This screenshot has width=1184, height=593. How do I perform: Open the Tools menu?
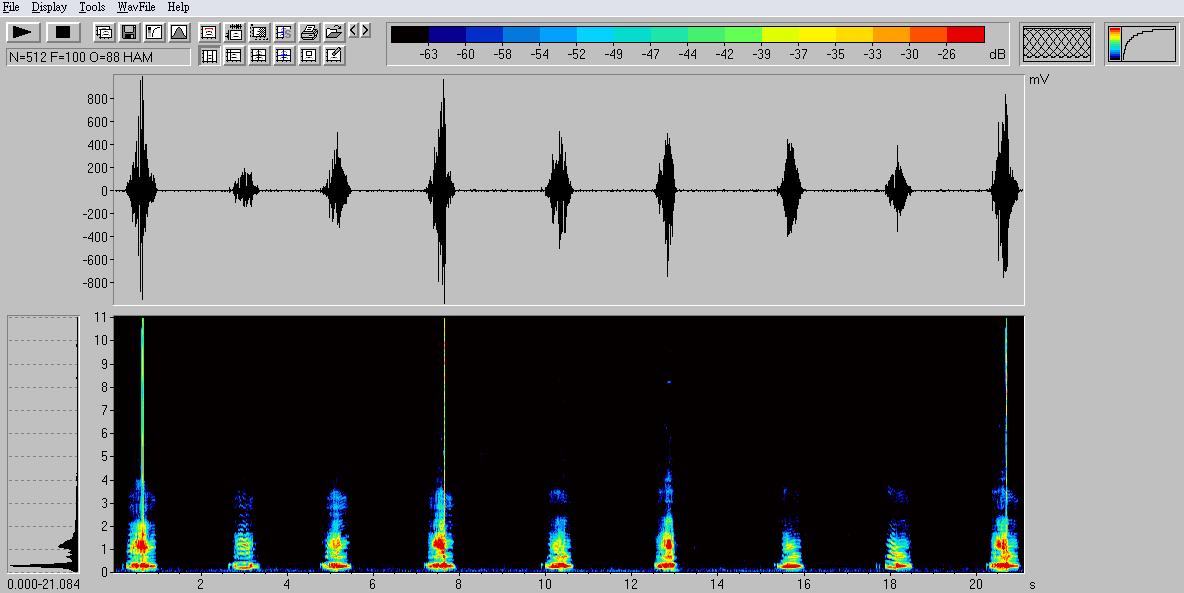pos(92,7)
